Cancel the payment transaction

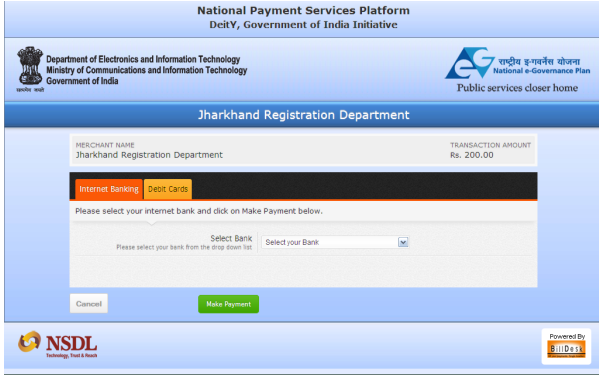click(89, 304)
